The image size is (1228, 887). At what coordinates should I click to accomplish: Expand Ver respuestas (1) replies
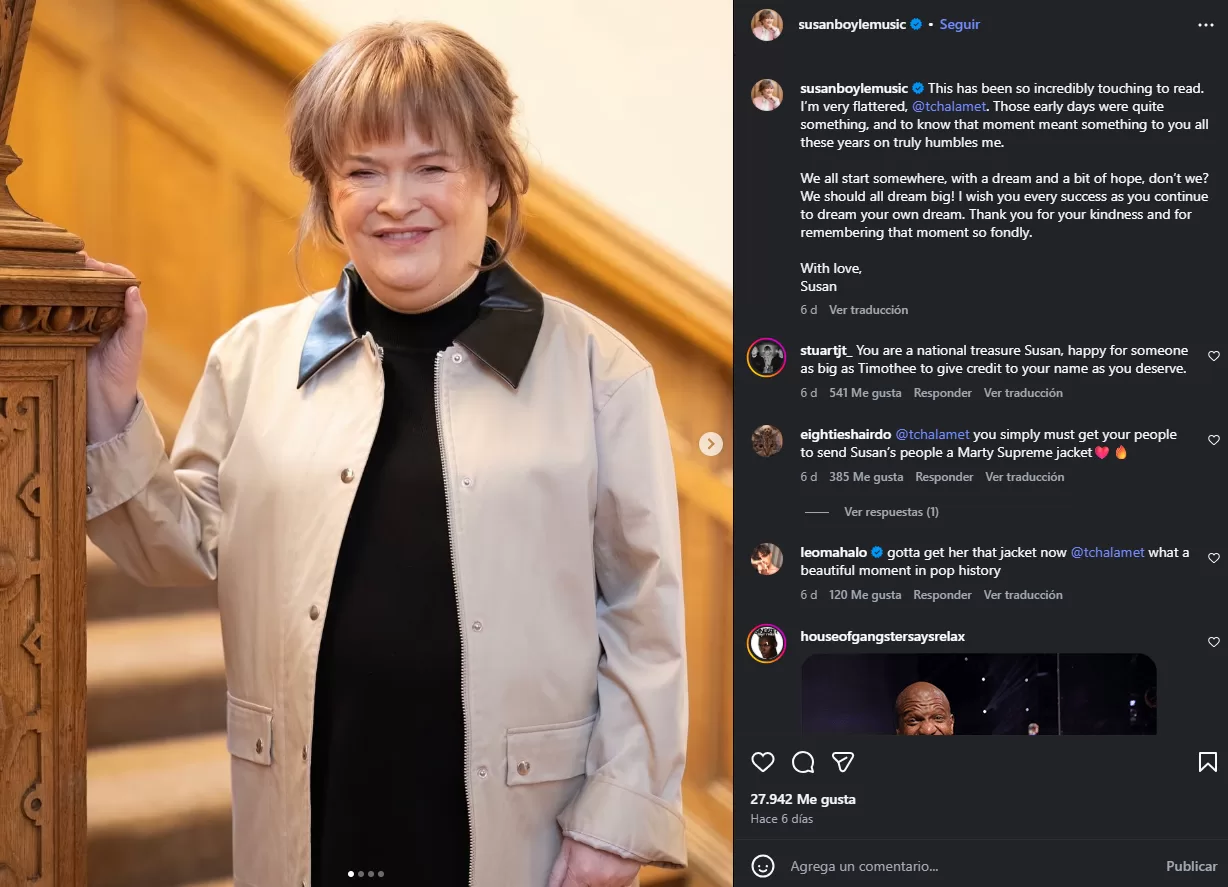click(890, 512)
